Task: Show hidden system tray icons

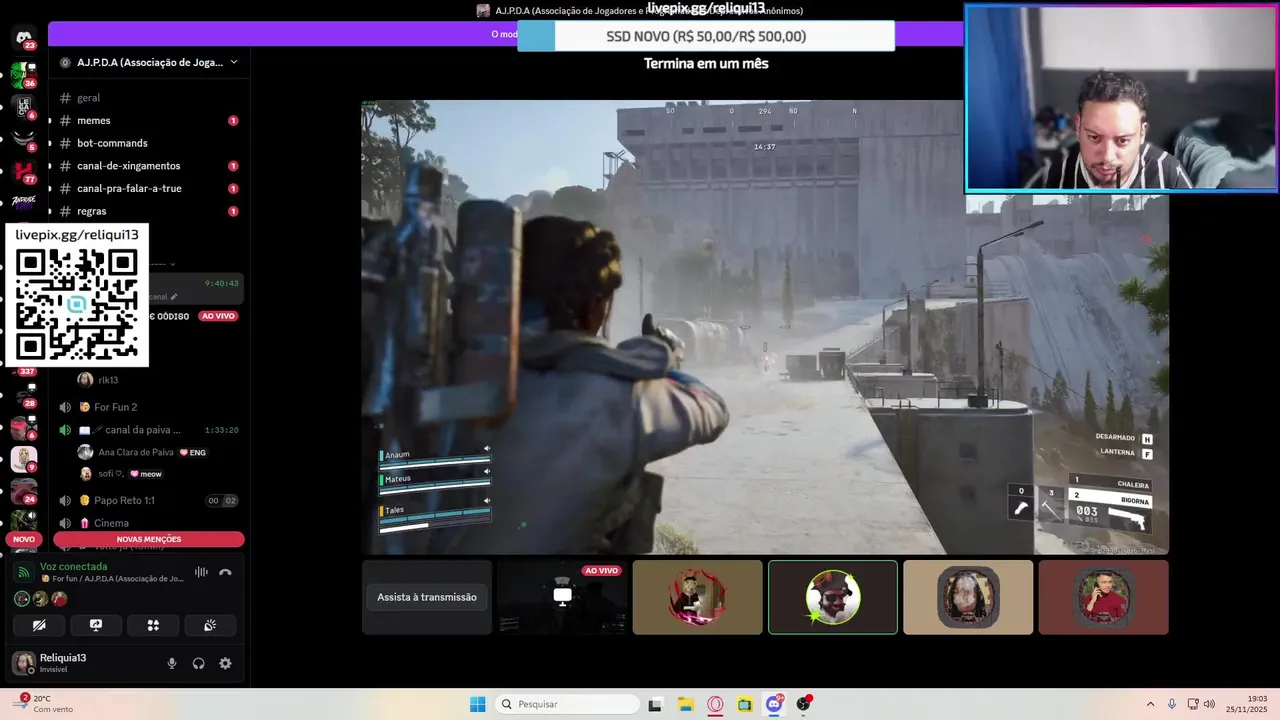Action: (x=1150, y=704)
